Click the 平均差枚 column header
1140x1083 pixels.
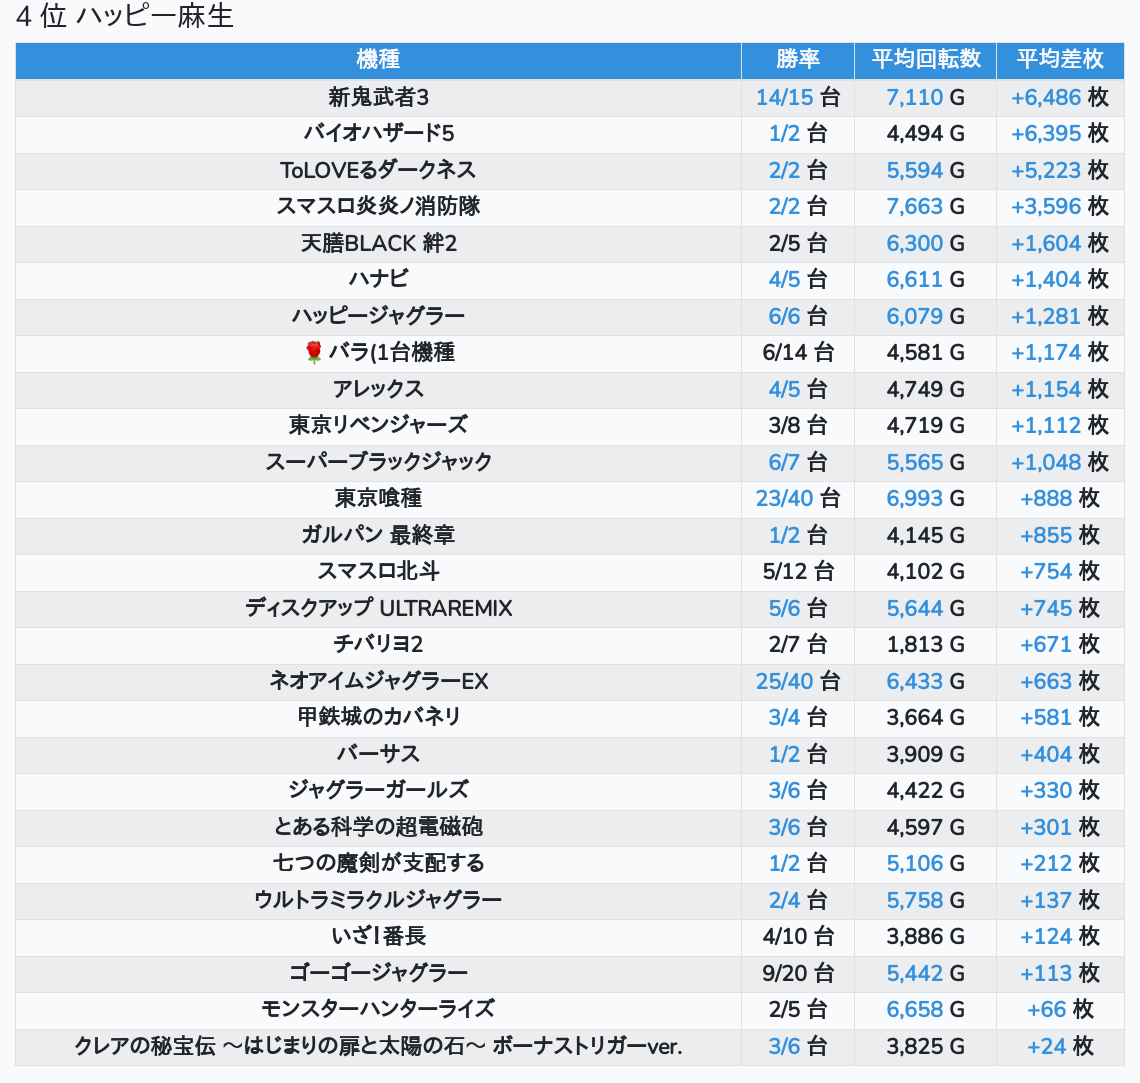(1059, 60)
